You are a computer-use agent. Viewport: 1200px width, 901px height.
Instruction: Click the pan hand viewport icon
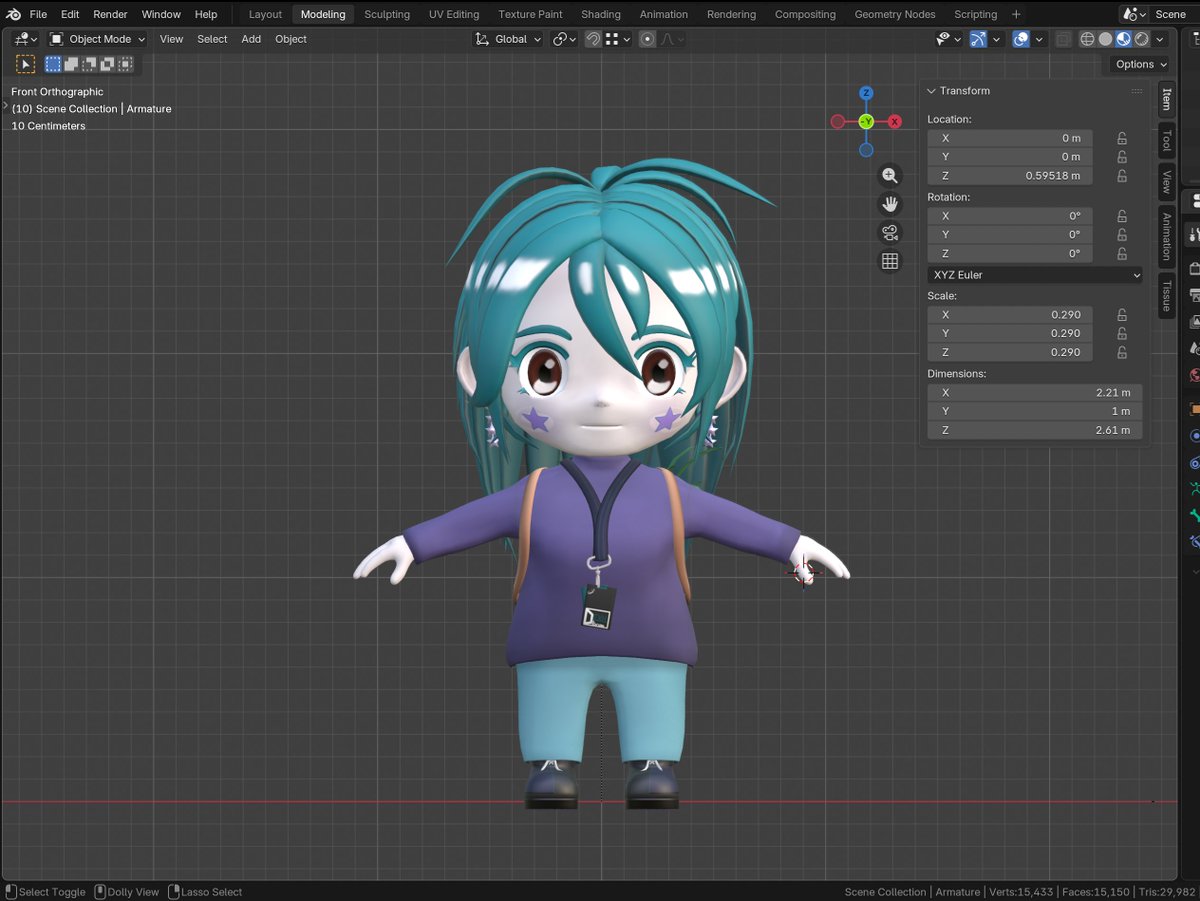(889, 204)
